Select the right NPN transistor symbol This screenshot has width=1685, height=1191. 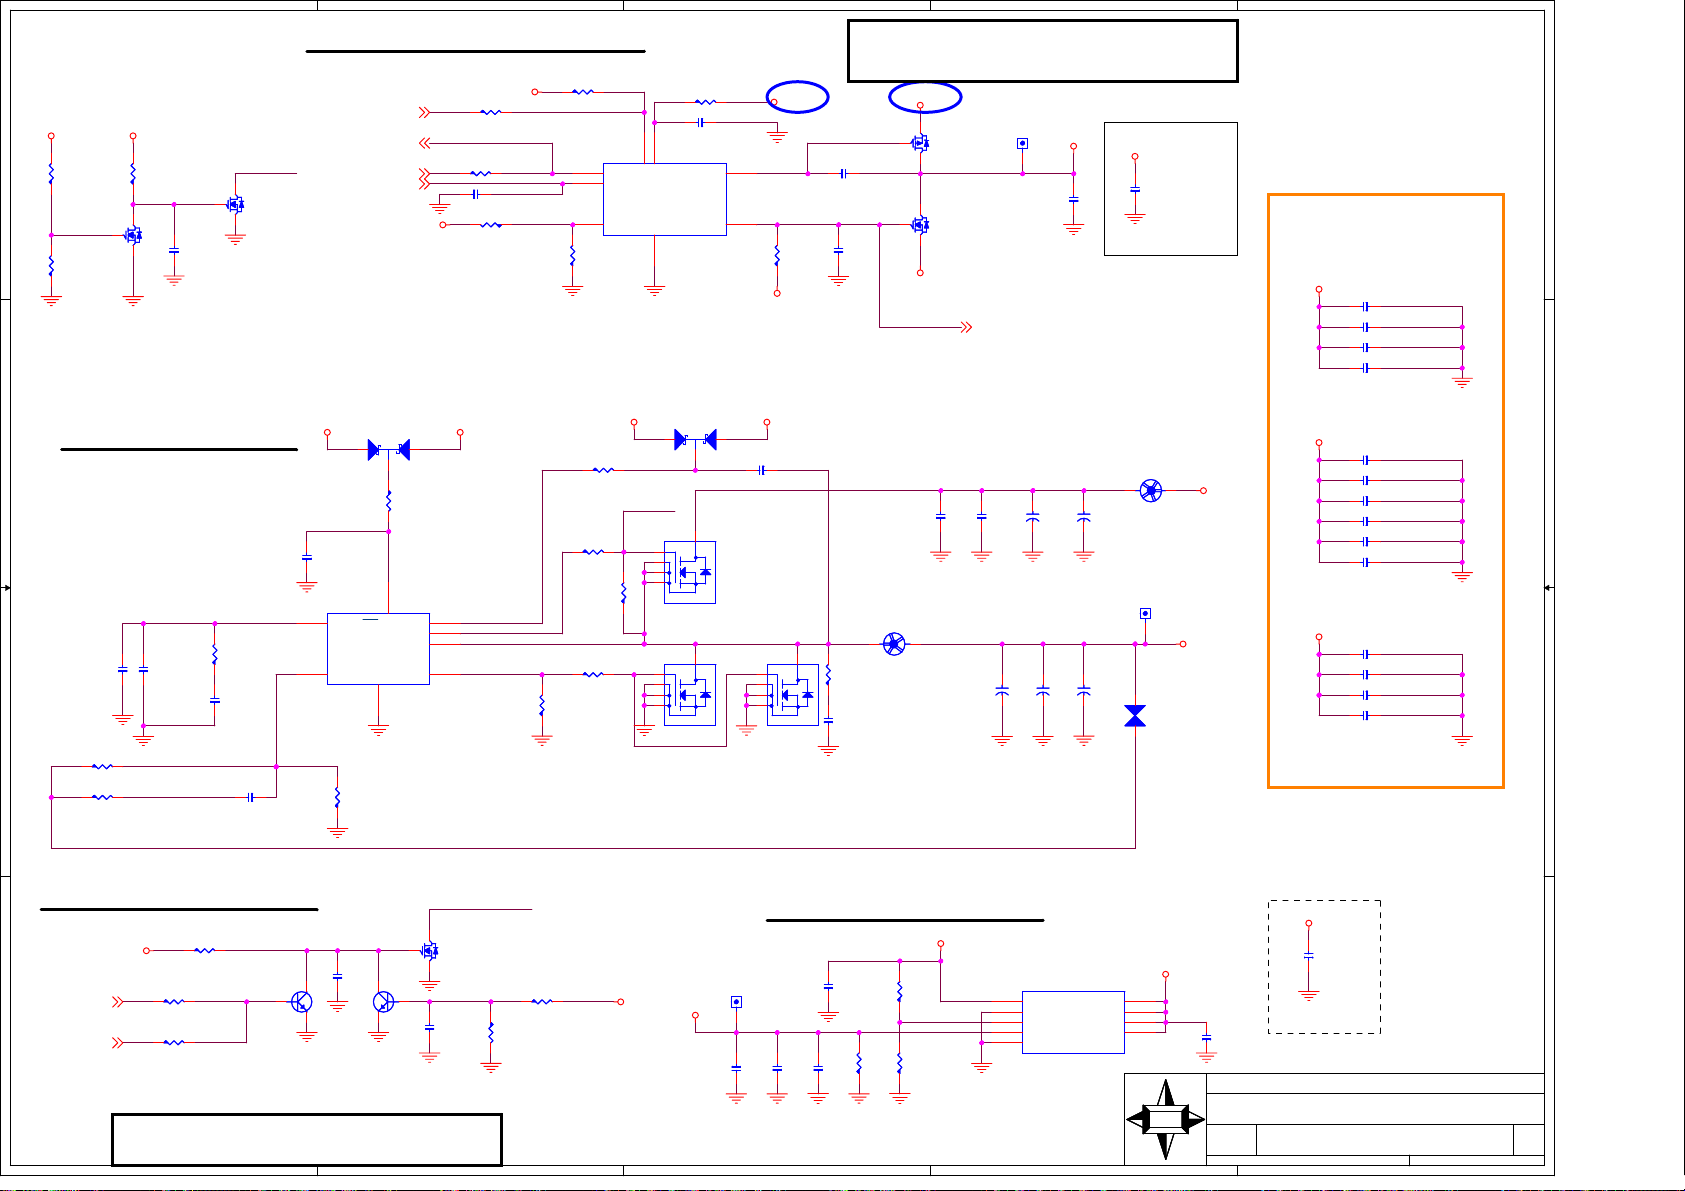point(383,1002)
